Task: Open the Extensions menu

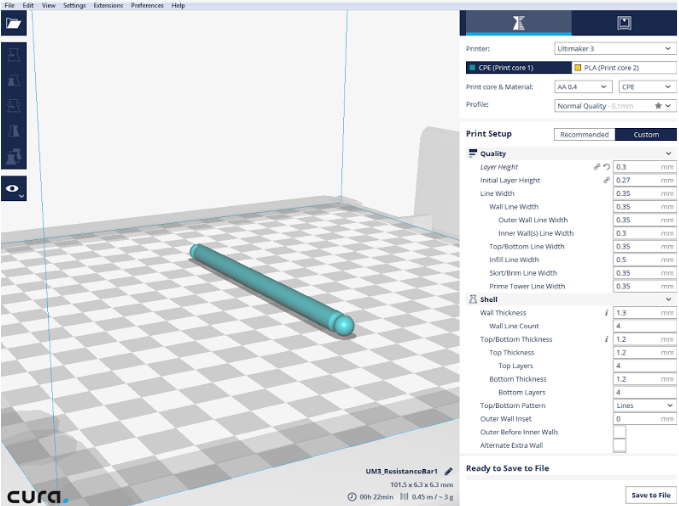Action: pyautogui.click(x=108, y=5)
